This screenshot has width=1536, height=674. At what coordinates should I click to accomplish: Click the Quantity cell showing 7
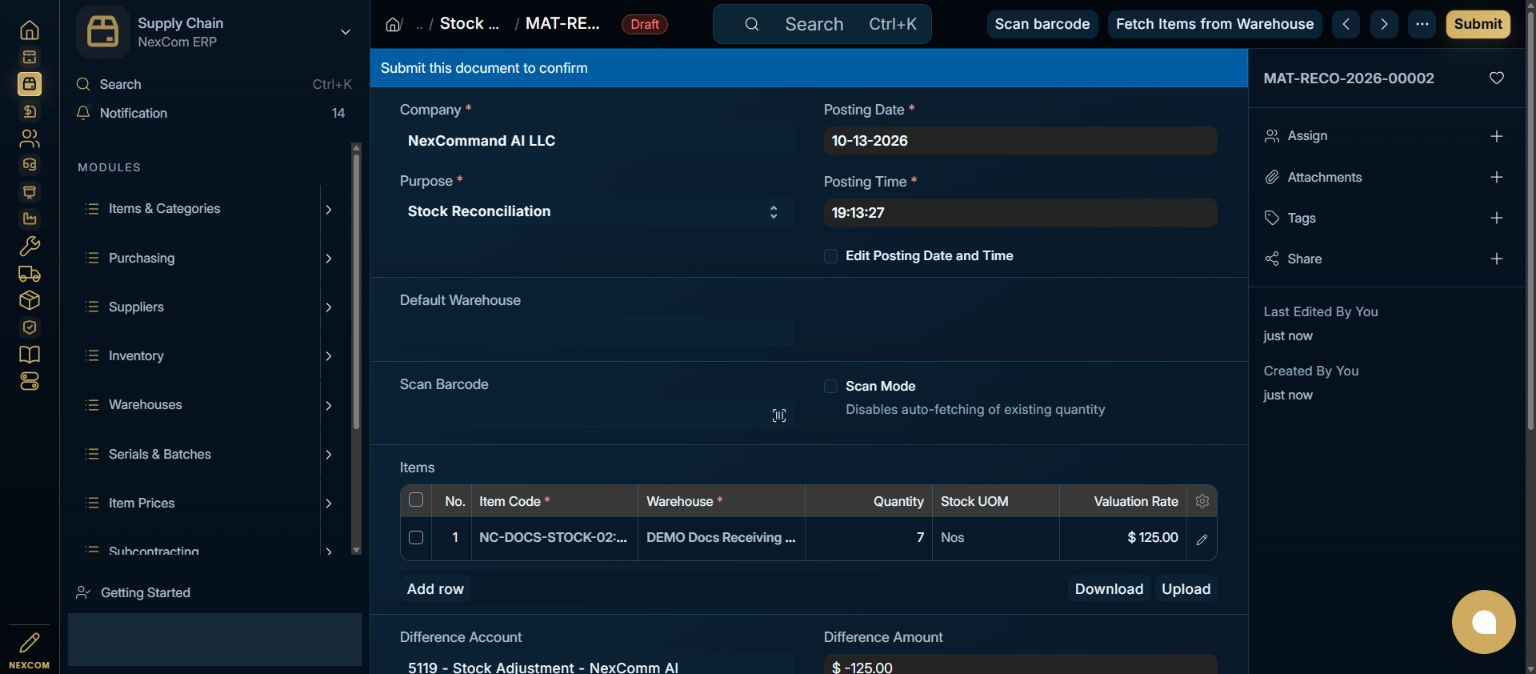[869, 538]
